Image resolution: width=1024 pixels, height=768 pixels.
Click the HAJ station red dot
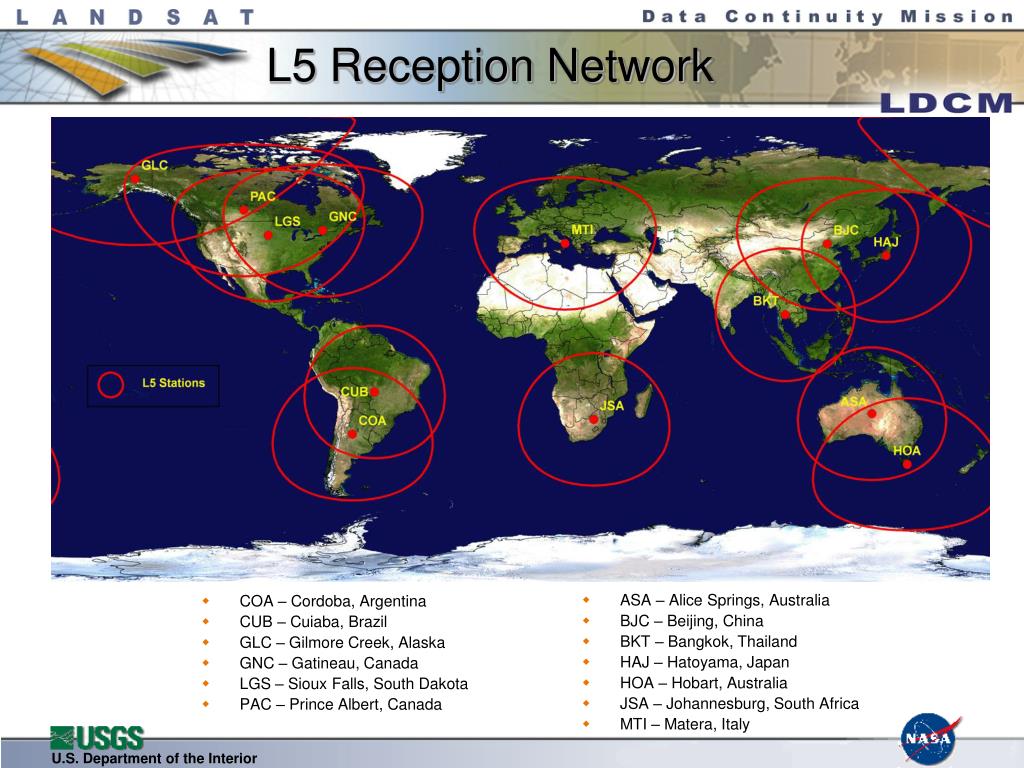886,255
